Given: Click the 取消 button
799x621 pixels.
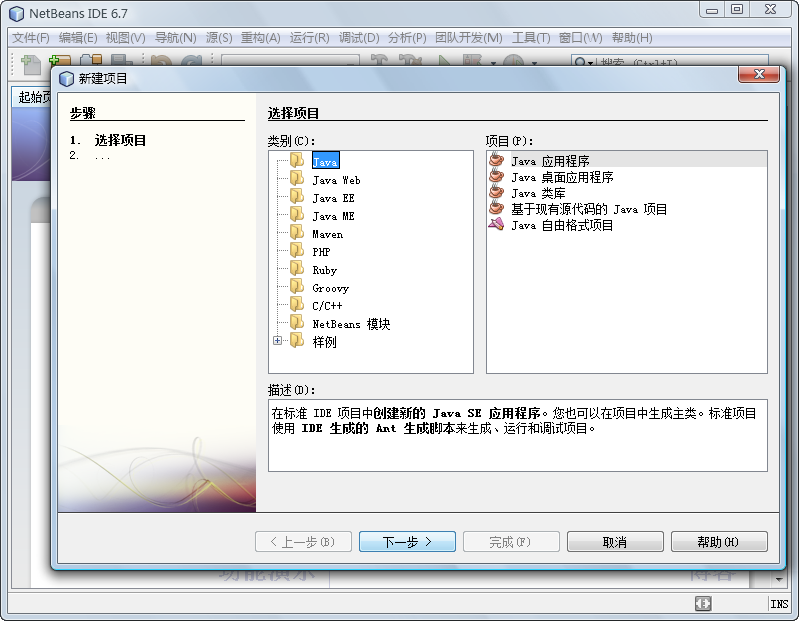Looking at the screenshot, I should [615, 542].
